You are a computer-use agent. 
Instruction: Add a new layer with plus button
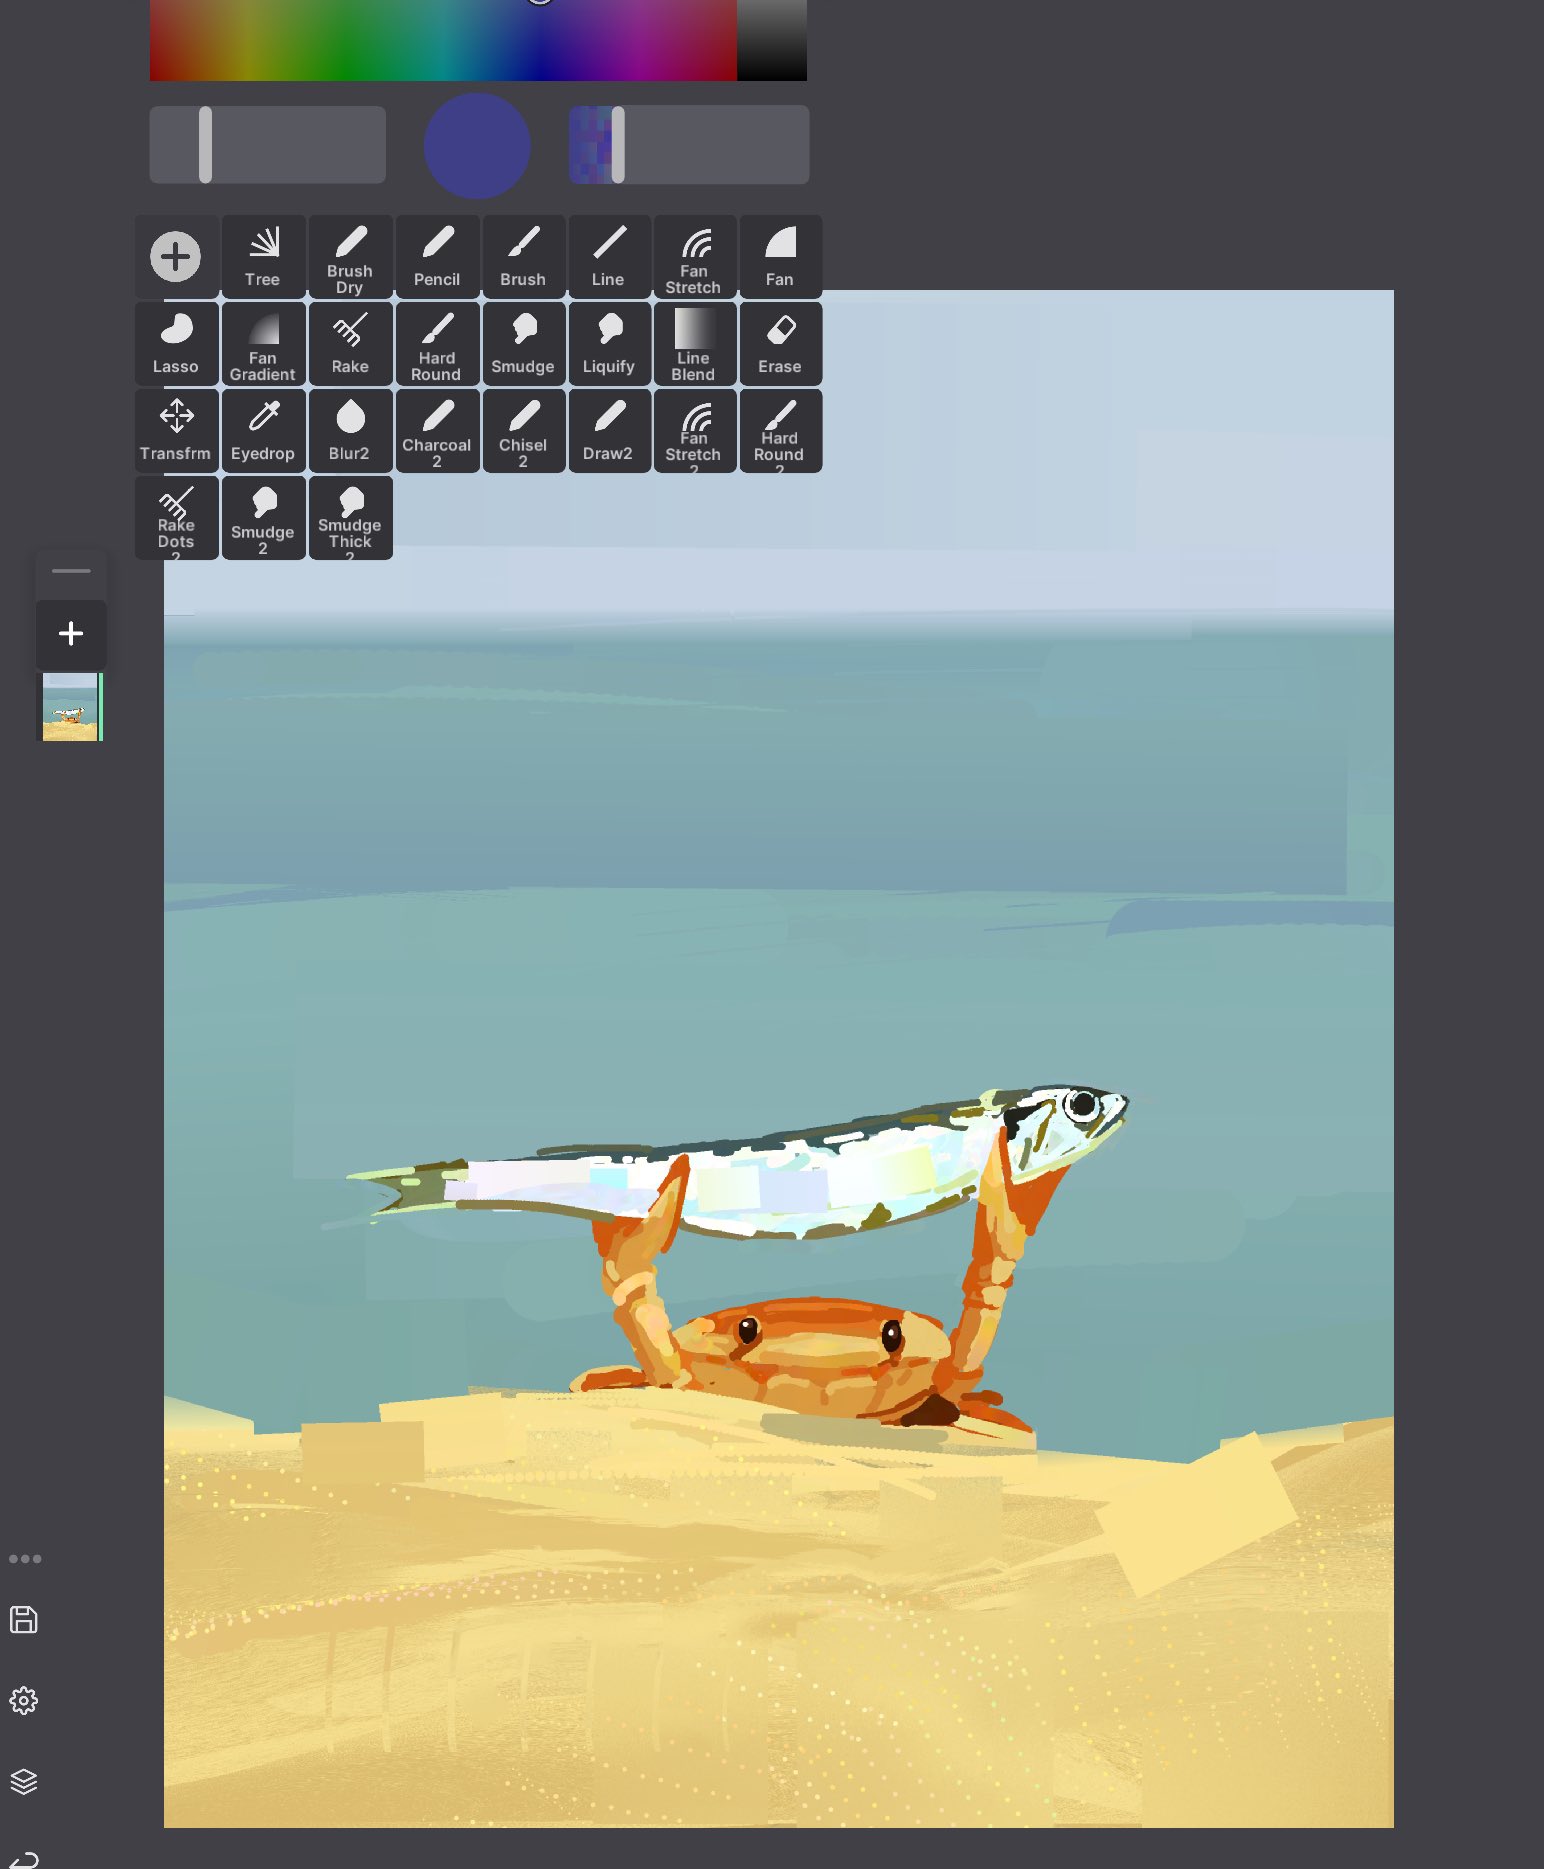[x=71, y=634]
